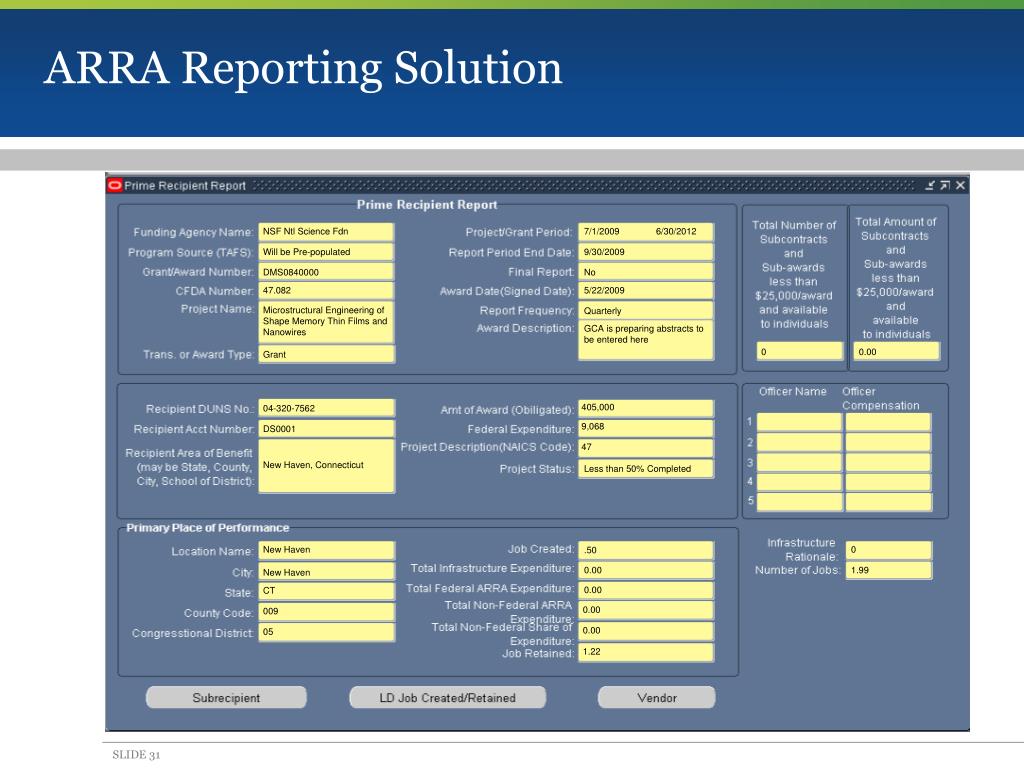Select the Total Amount of Subcontracts field
The image size is (1024, 768).
[x=897, y=351]
